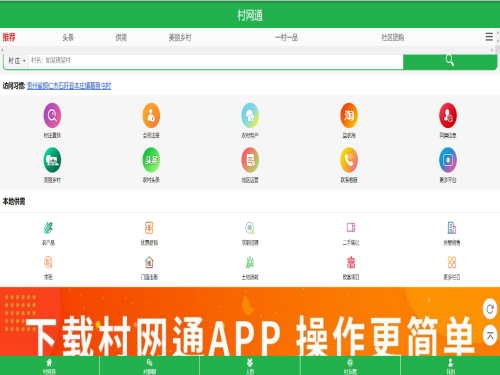Click the 本地供需 section heading
The width and height of the screenshot is (500, 375).
pyautogui.click(x=14, y=201)
